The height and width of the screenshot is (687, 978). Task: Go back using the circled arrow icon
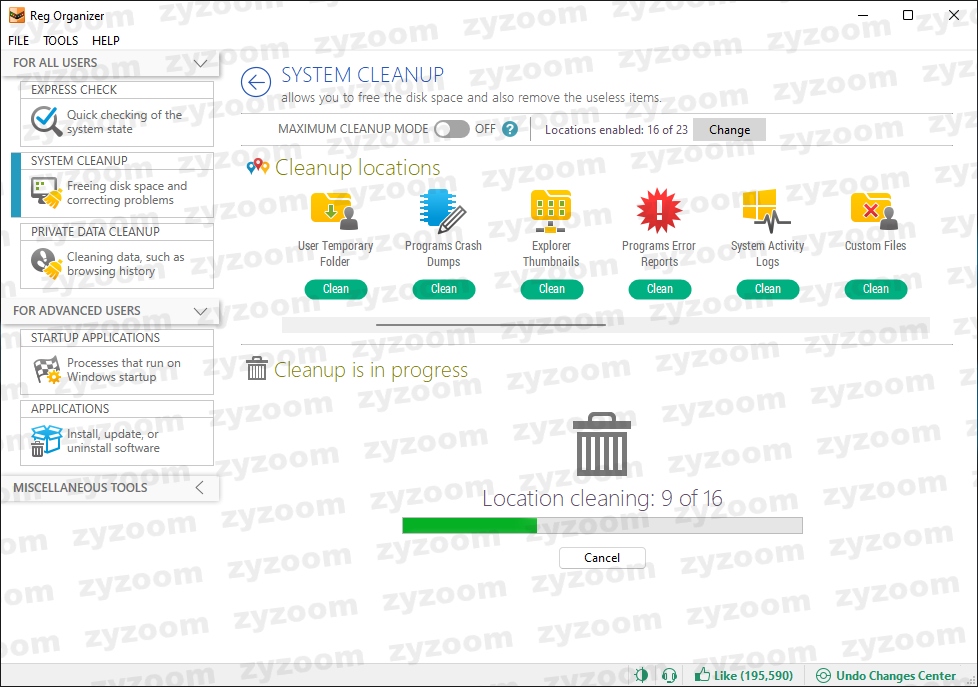(x=256, y=82)
